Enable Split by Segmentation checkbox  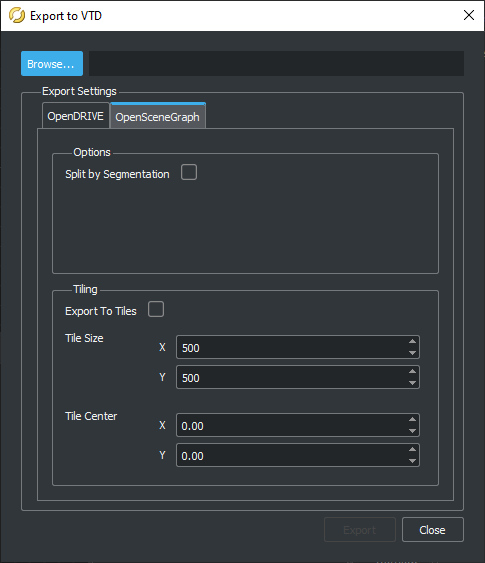(x=189, y=172)
